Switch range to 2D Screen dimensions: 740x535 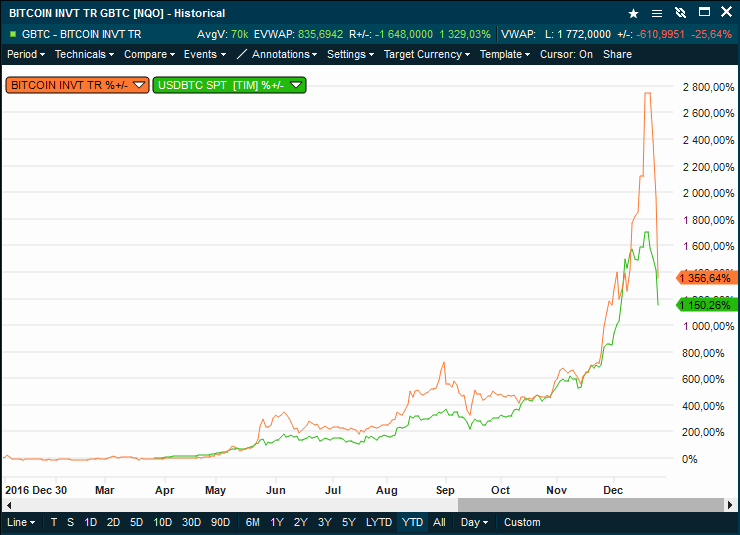click(x=113, y=522)
